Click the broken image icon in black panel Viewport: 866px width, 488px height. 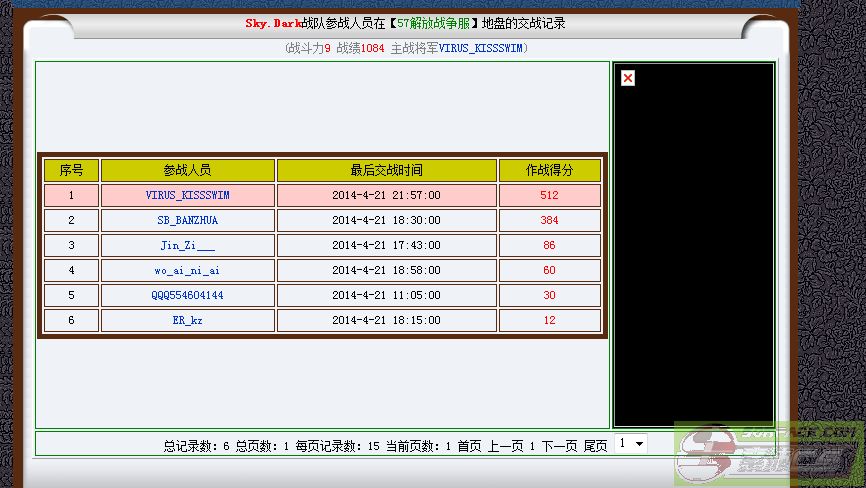628,78
